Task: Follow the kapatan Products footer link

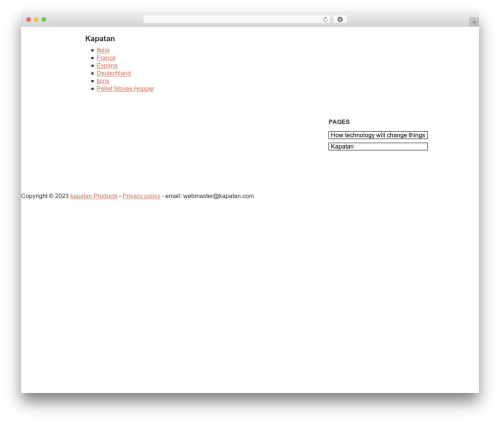Action: point(94,196)
